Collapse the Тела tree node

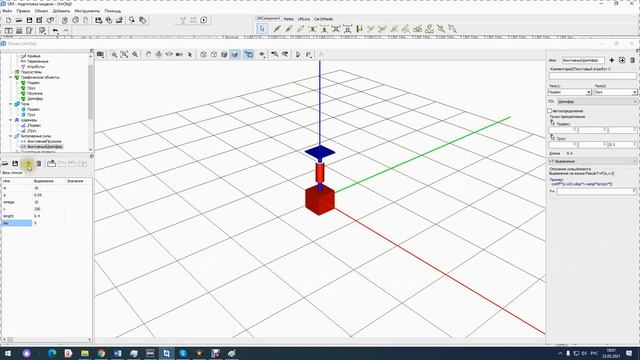(11, 104)
